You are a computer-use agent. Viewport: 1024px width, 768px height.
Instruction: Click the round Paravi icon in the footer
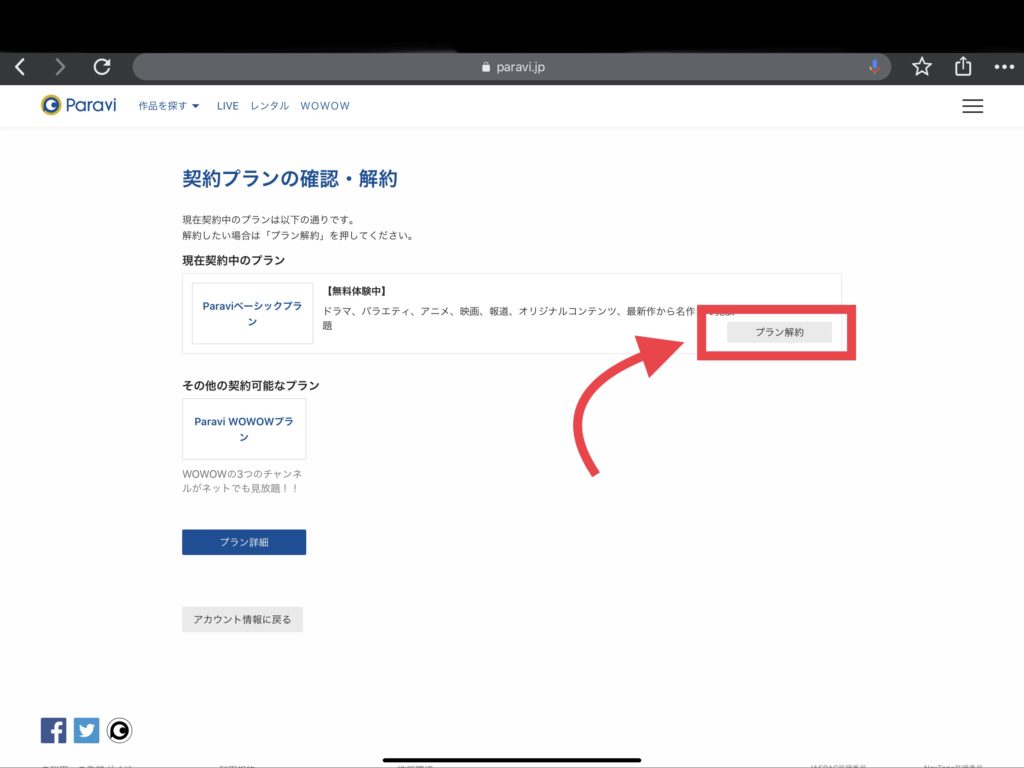click(120, 730)
